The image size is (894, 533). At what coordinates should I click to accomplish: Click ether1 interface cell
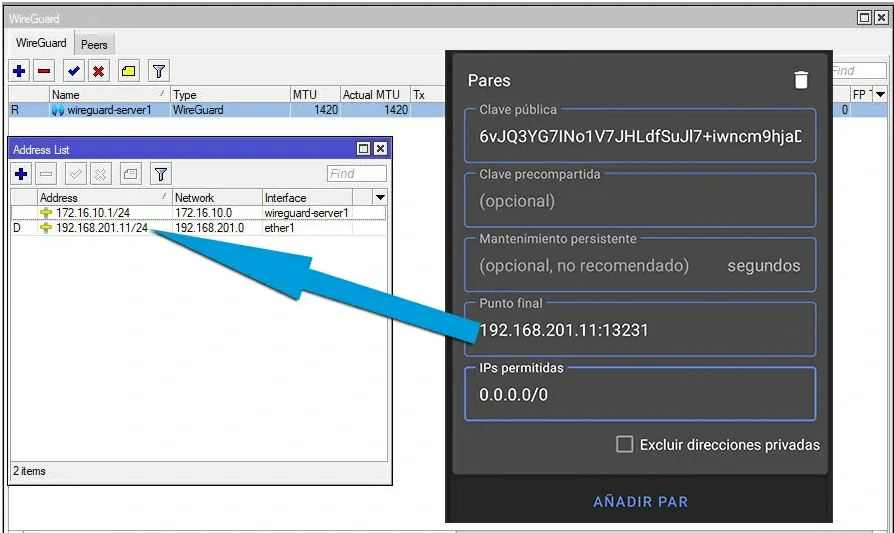tap(279, 228)
